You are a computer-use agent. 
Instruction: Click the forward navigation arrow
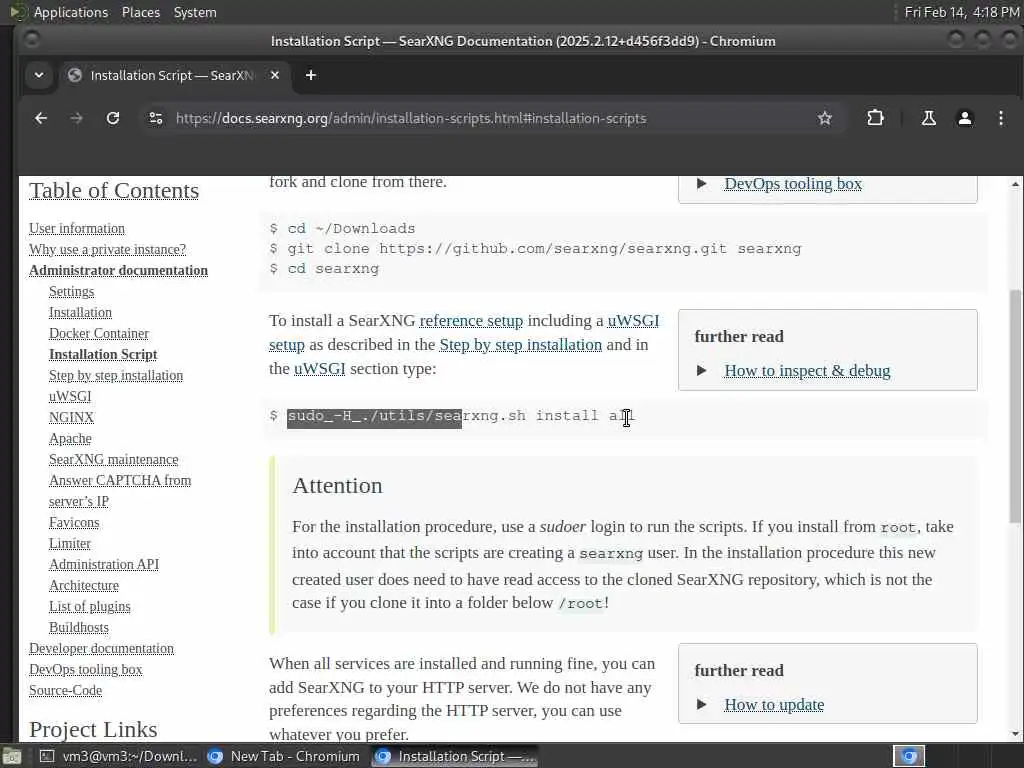pos(76,118)
